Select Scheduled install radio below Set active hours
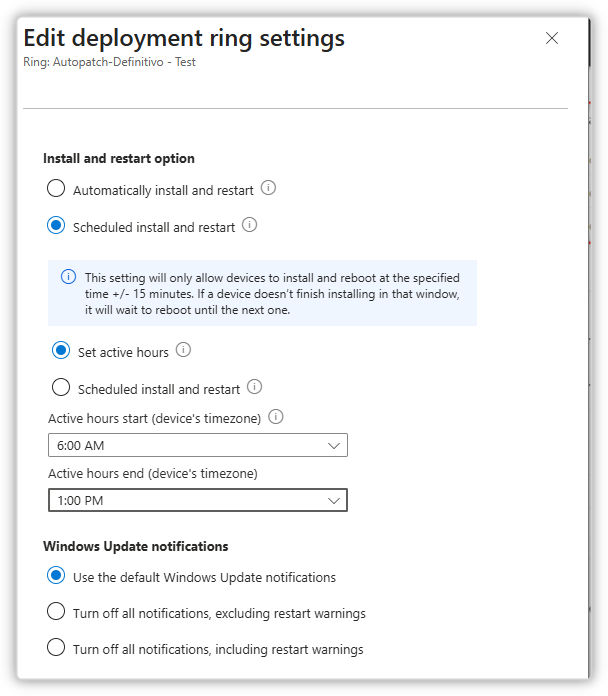The height and width of the screenshot is (696, 608). pyautogui.click(x=62, y=388)
